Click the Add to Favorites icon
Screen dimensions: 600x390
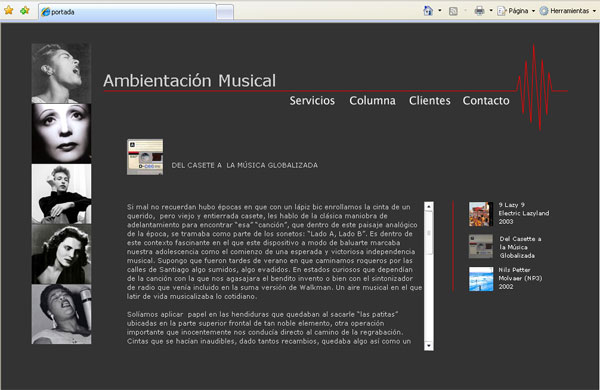25,10
